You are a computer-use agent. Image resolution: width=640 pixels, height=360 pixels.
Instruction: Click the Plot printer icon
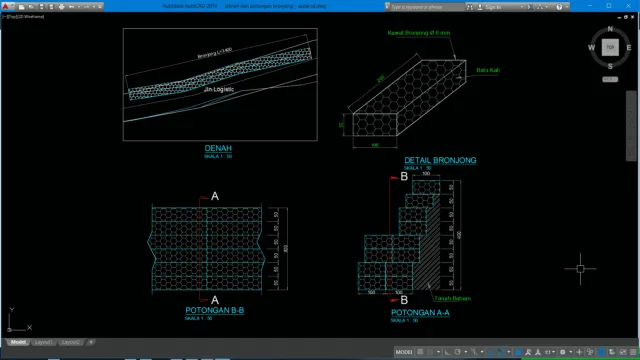click(x=62, y=7)
